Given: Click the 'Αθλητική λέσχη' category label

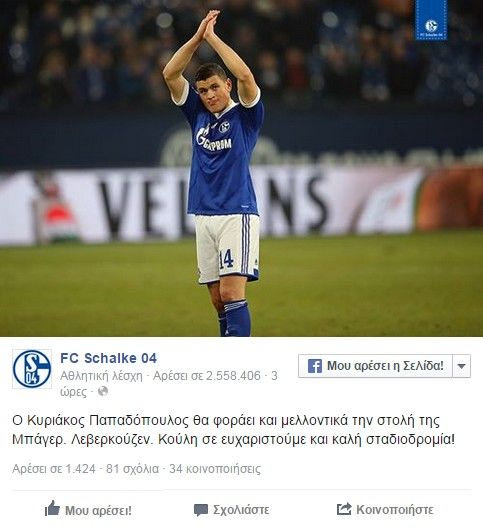Looking at the screenshot, I should tap(101, 376).
